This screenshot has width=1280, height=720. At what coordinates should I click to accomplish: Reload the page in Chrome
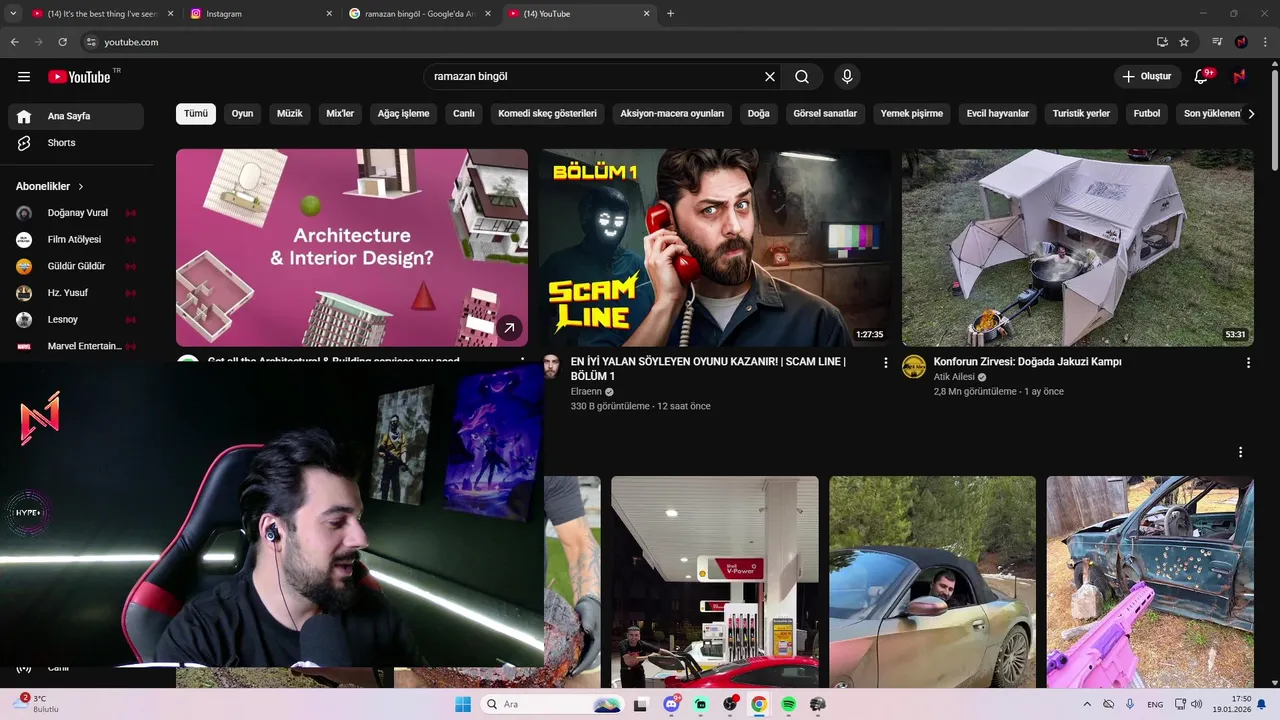[x=62, y=42]
